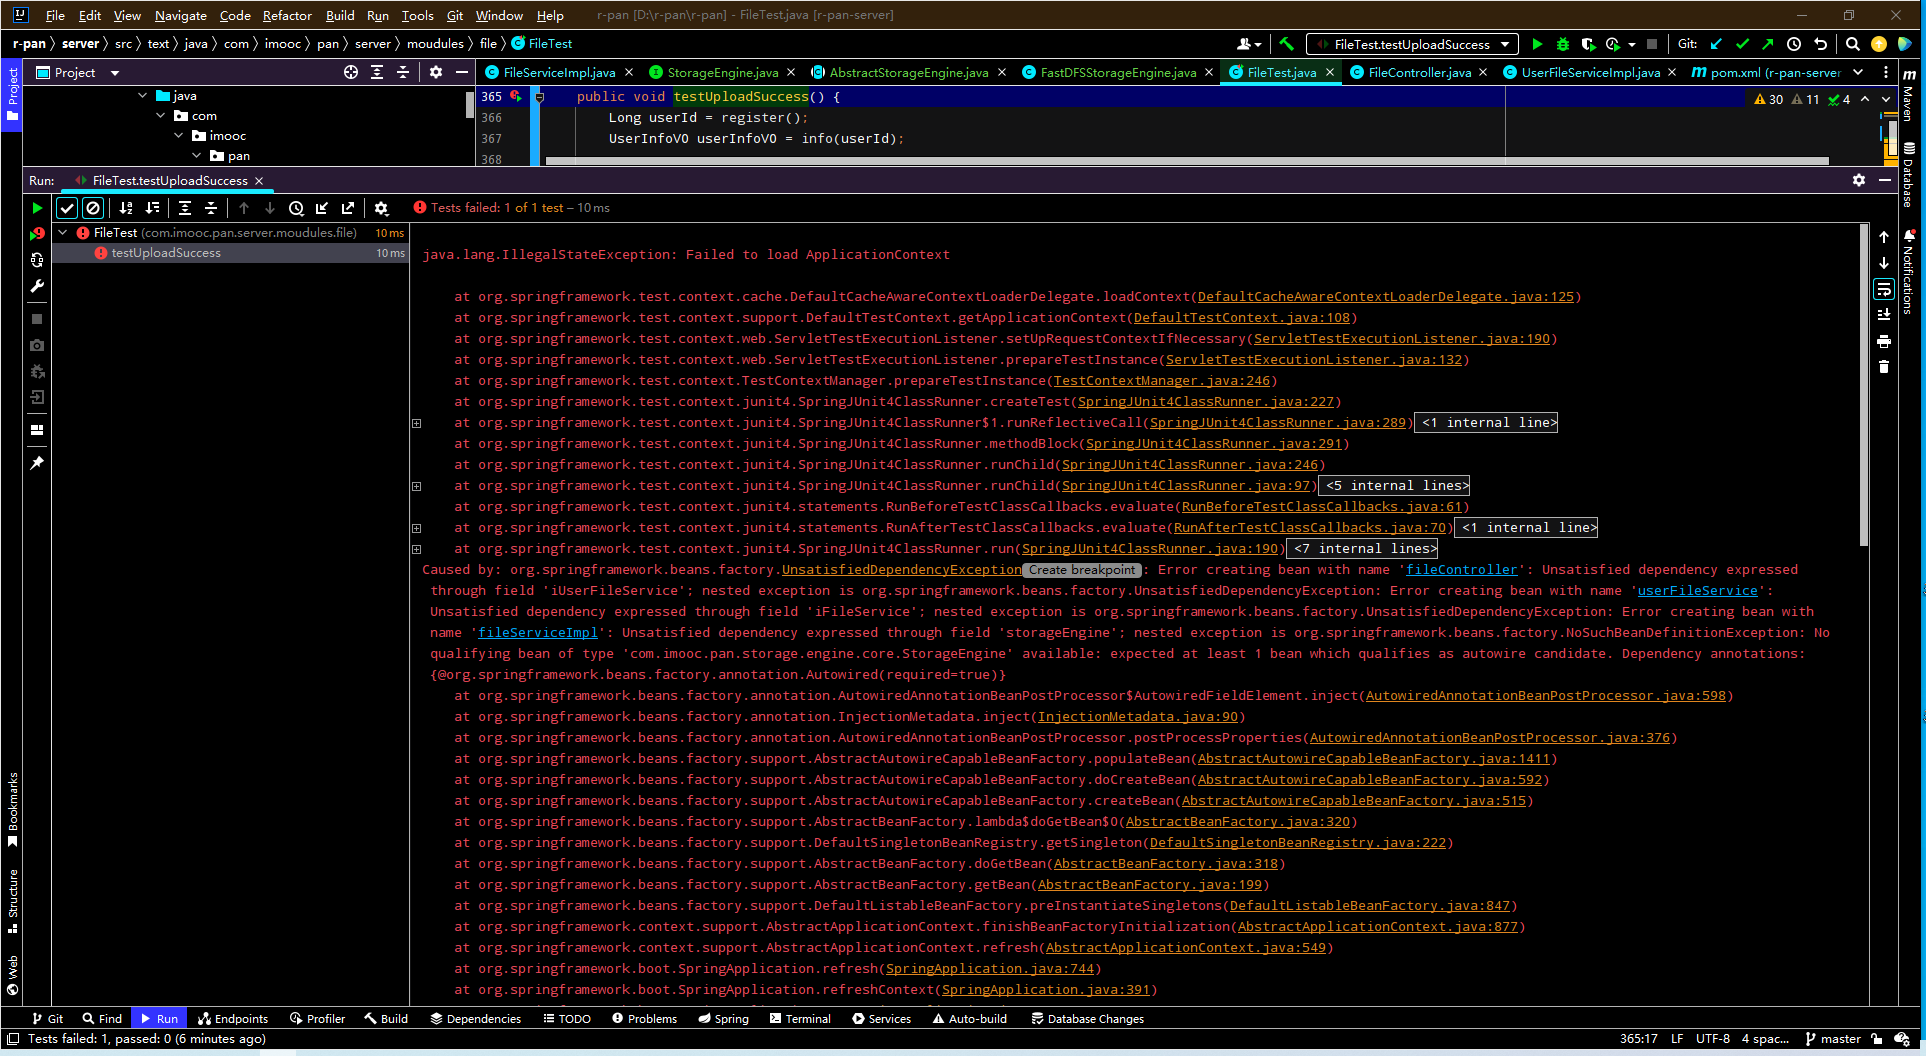Open run configuration dropdown

[1412, 44]
